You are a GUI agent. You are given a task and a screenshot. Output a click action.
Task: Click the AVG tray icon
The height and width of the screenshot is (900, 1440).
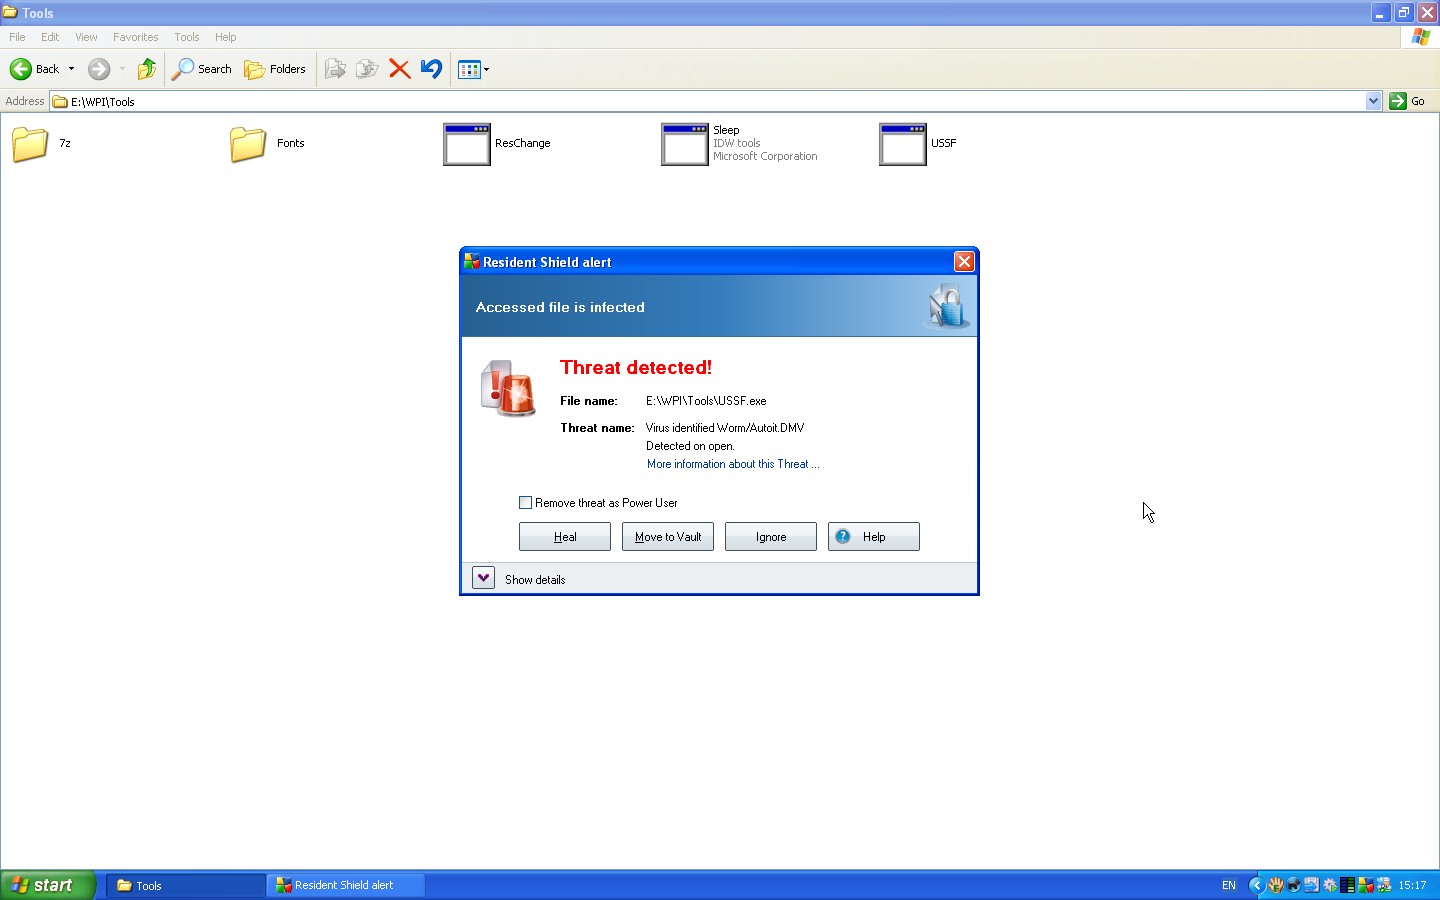1365,885
